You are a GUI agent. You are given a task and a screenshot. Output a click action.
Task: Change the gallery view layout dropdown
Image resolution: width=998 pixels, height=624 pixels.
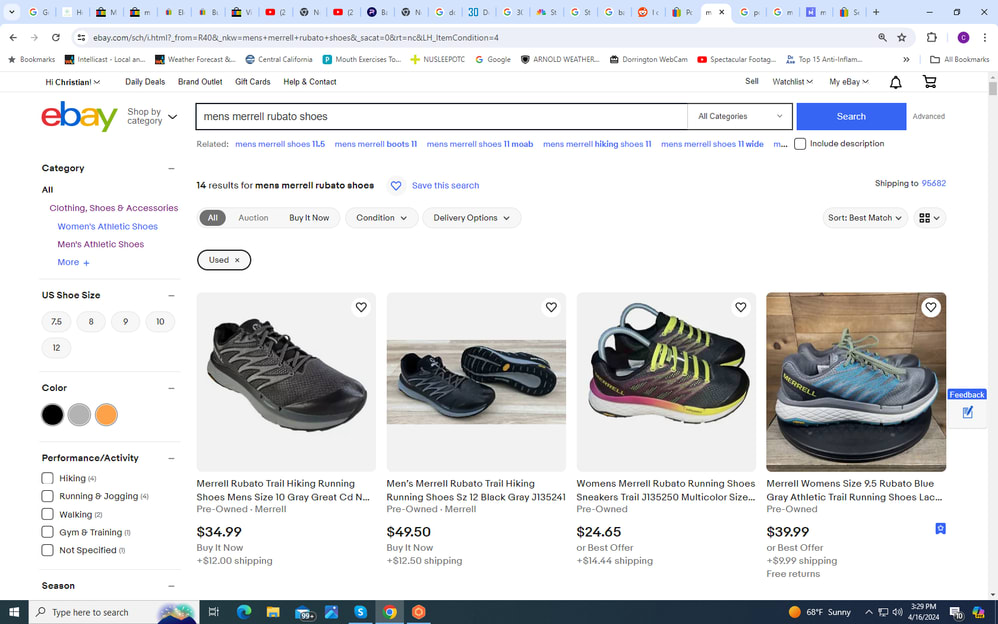pyautogui.click(x=929, y=218)
